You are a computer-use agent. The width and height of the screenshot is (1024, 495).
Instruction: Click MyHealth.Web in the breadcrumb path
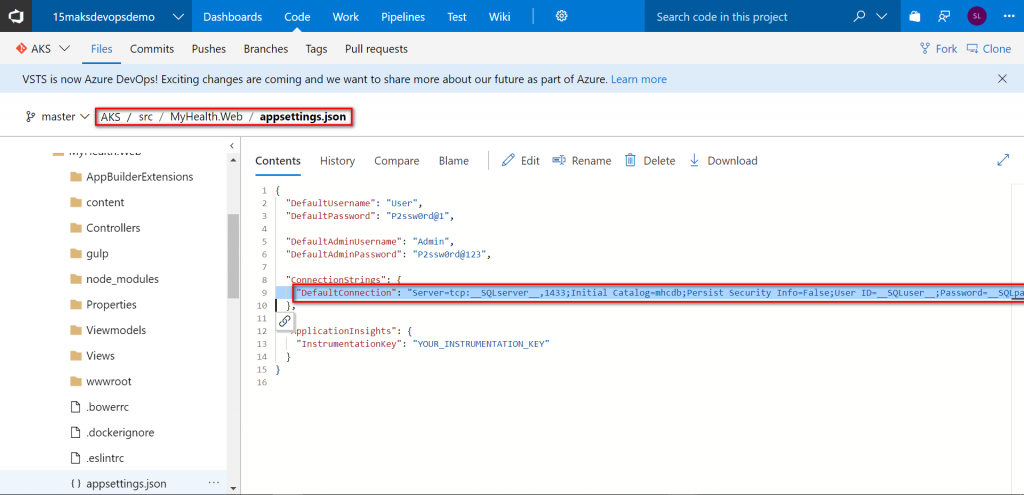[x=206, y=117]
